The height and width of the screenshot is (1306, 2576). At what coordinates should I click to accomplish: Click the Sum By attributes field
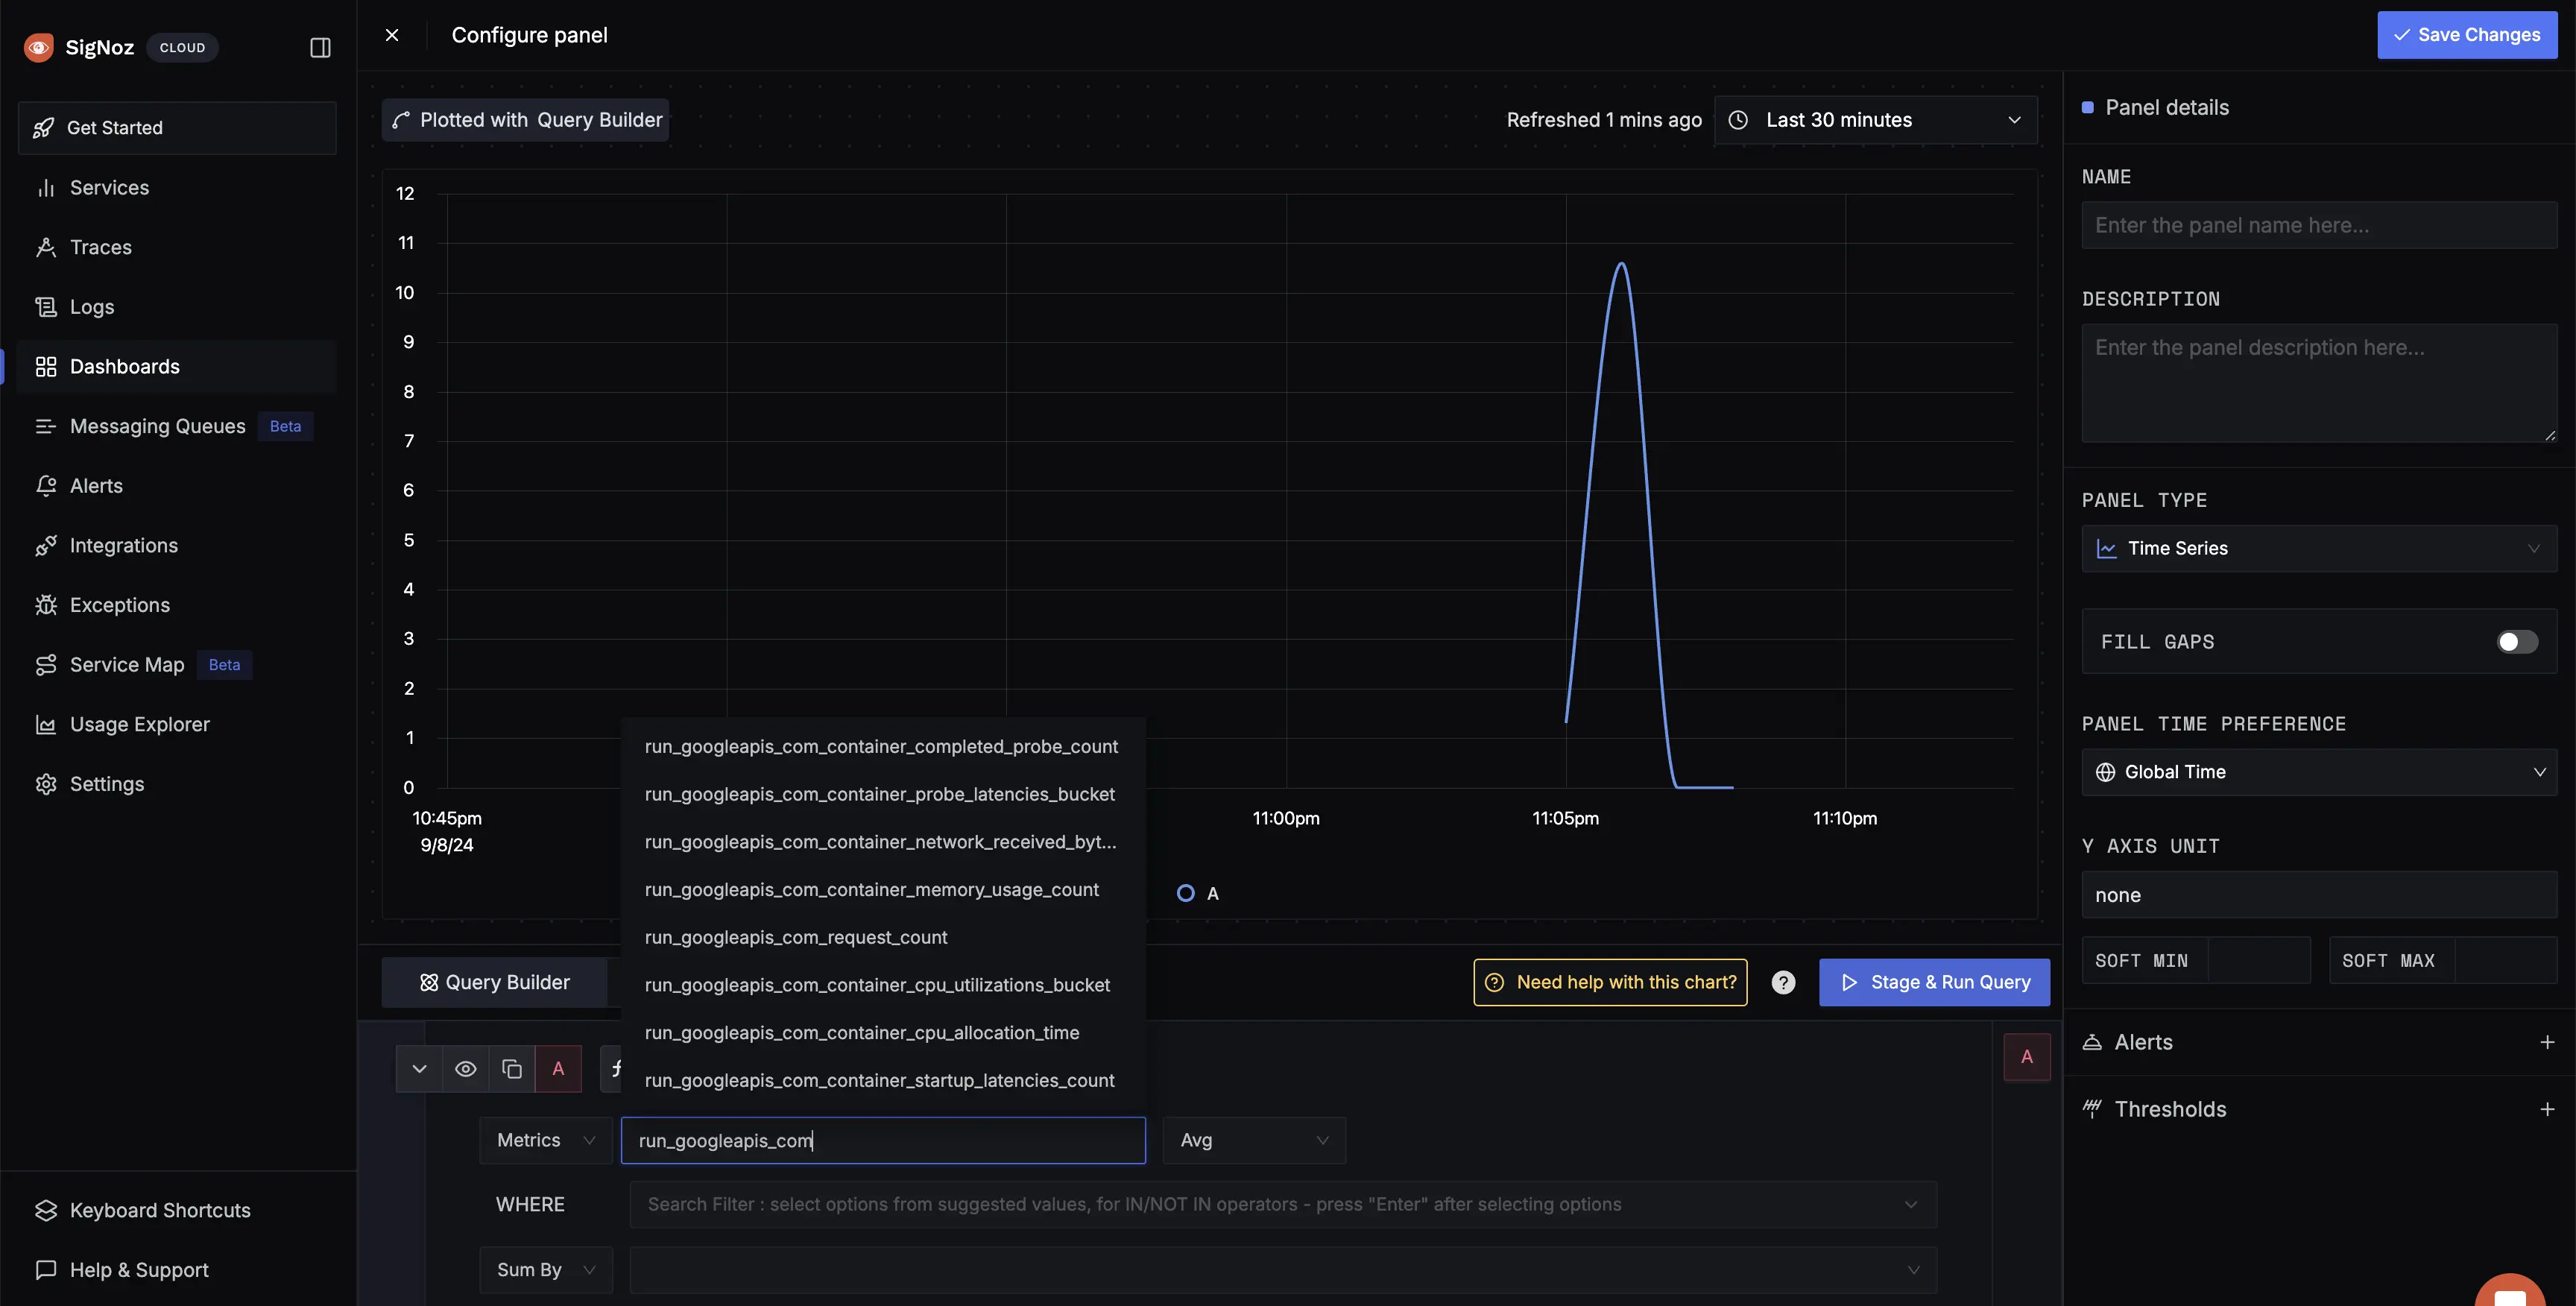pyautogui.click(x=1283, y=1270)
